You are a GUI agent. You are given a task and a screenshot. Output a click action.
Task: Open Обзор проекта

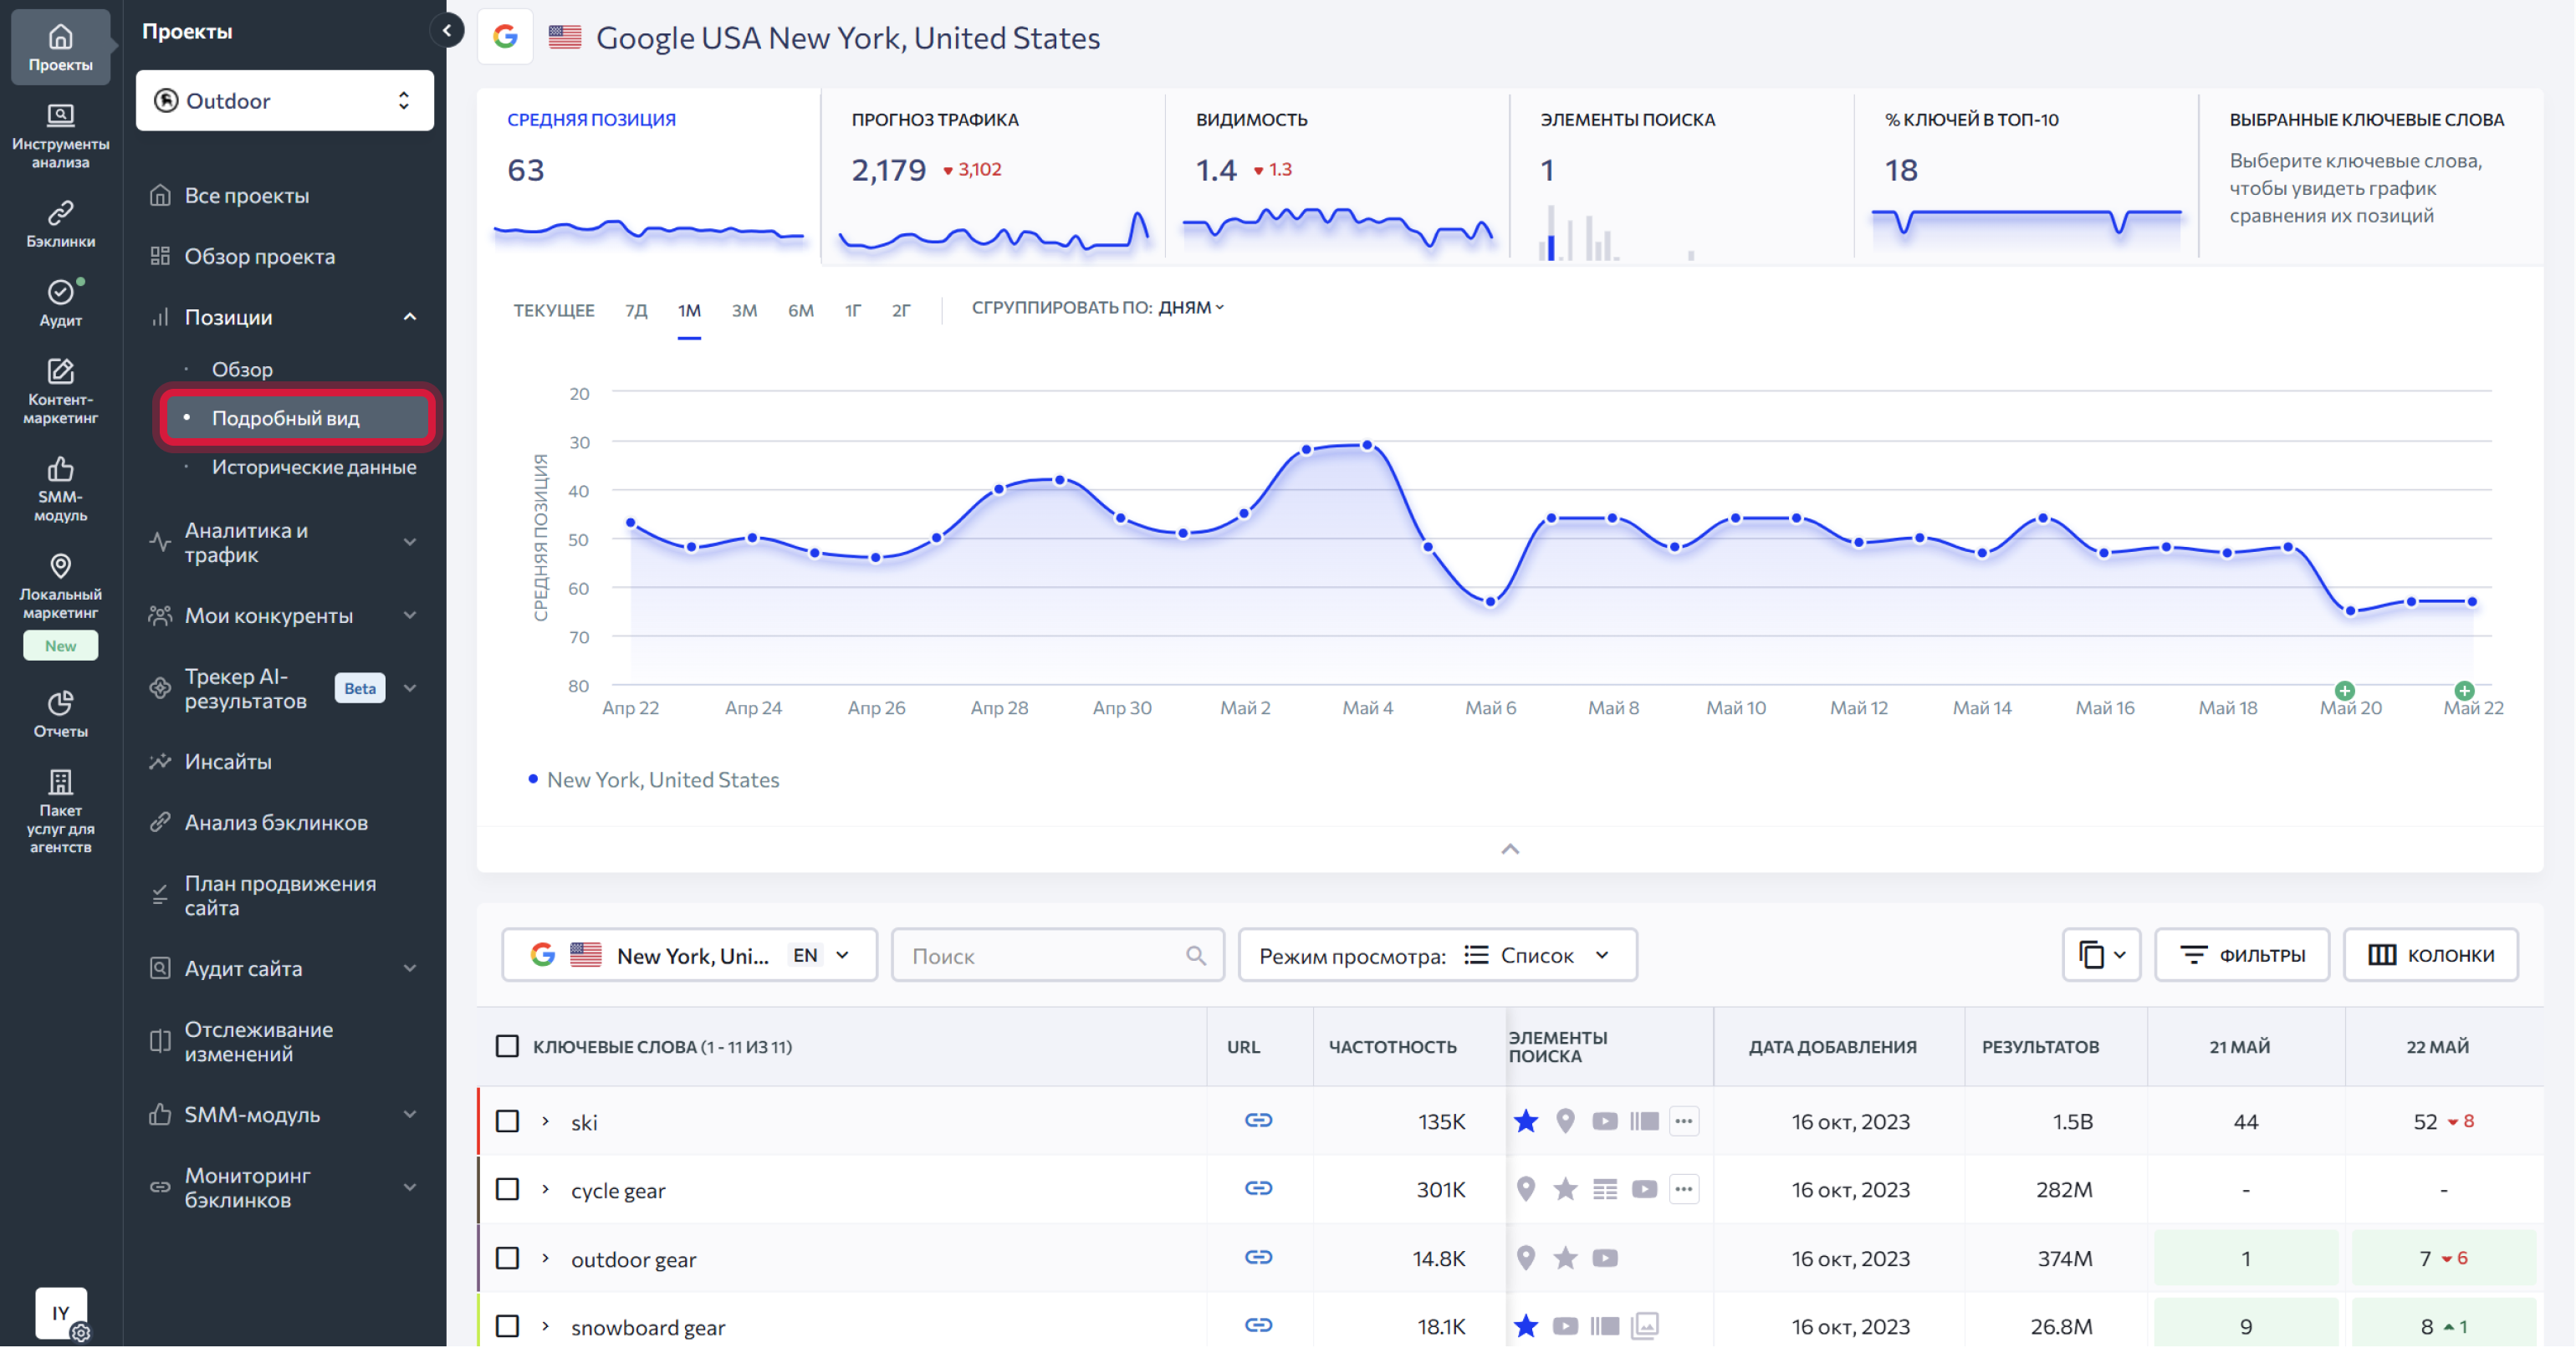pos(259,256)
